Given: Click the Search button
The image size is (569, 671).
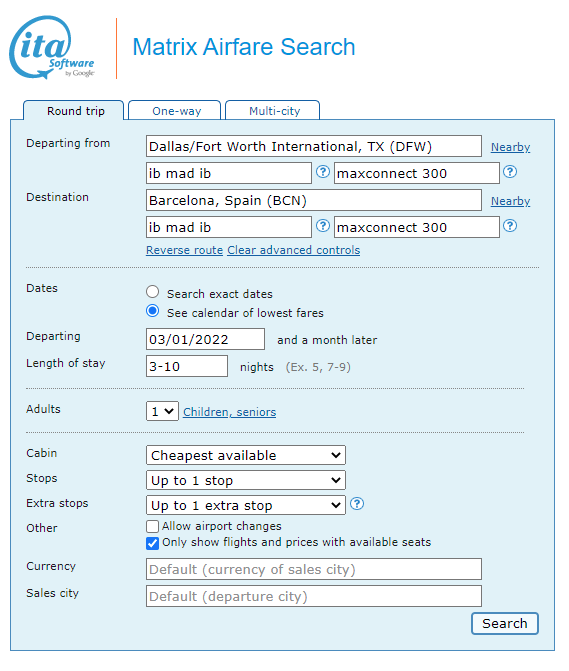Looking at the screenshot, I should 505,623.
